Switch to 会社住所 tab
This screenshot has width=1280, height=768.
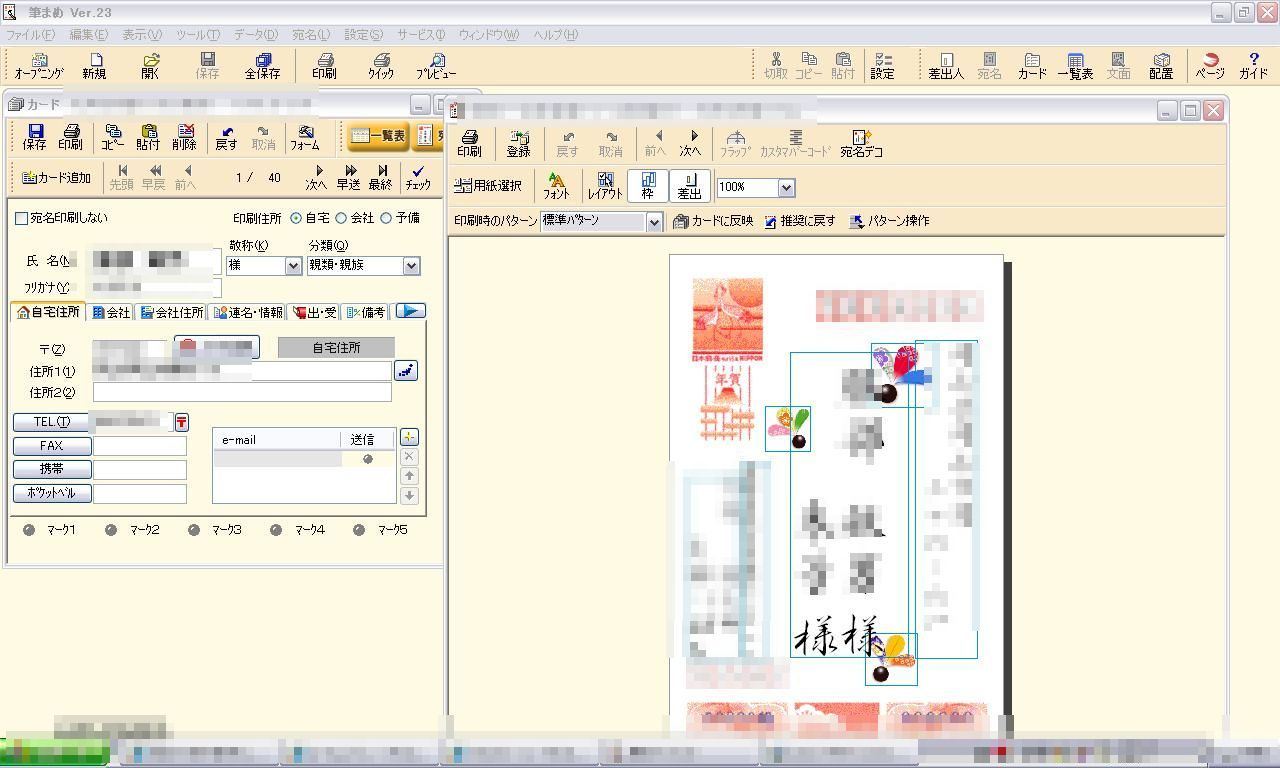[x=172, y=312]
